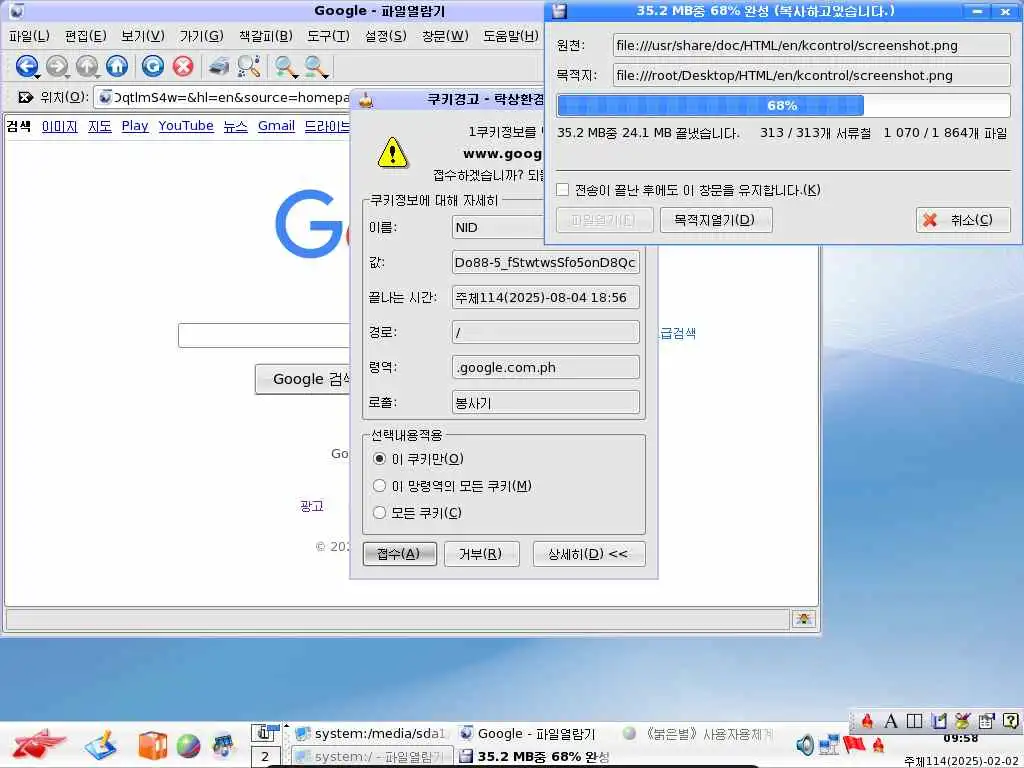Launch the globe browser icon on the panel

click(x=188, y=746)
